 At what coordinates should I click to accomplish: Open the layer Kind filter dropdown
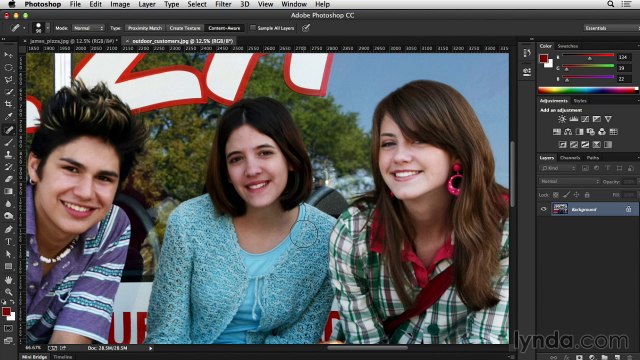click(x=558, y=168)
